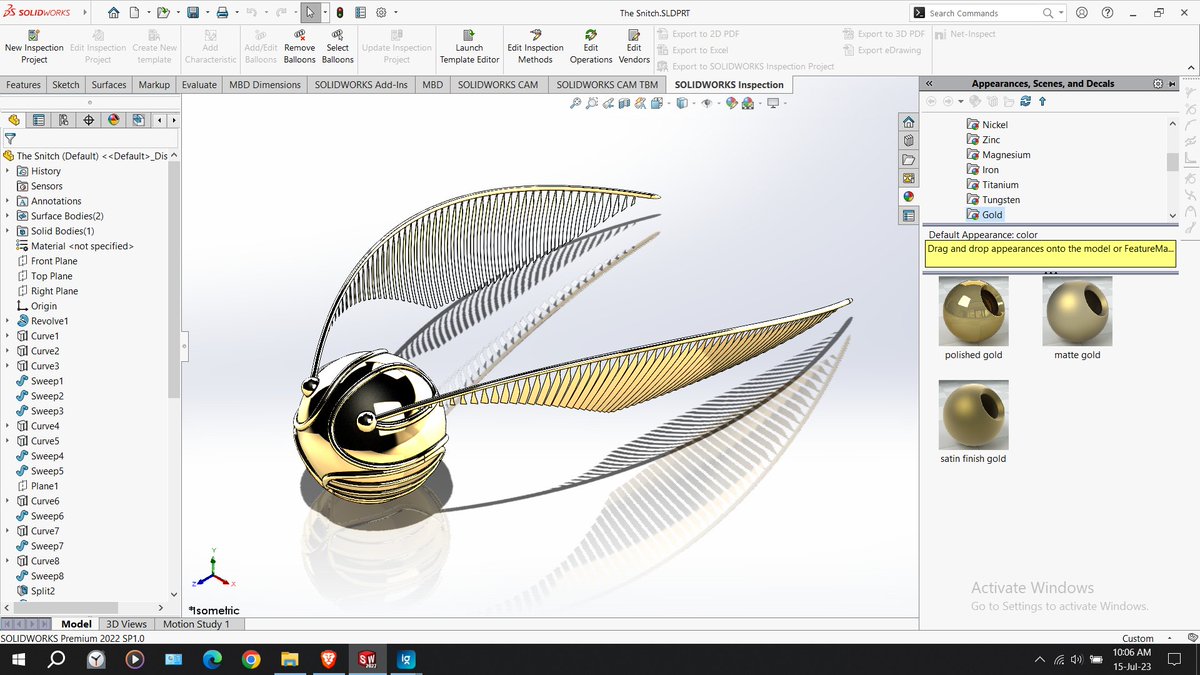The image size is (1200, 675).
Task: Select the polished gold thumbnail
Action: point(973,311)
